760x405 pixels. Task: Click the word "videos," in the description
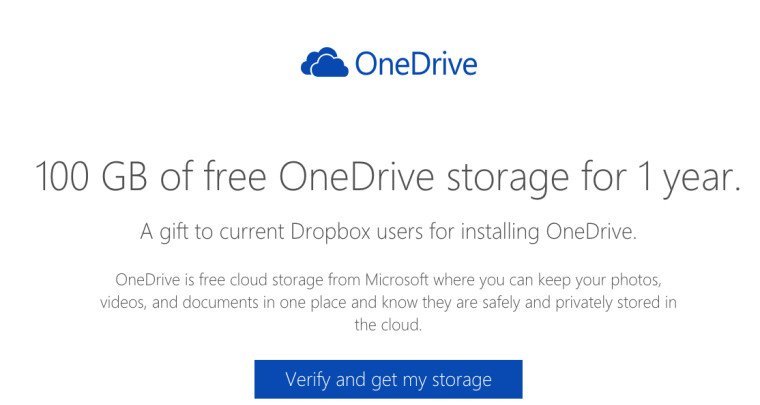click(x=123, y=302)
